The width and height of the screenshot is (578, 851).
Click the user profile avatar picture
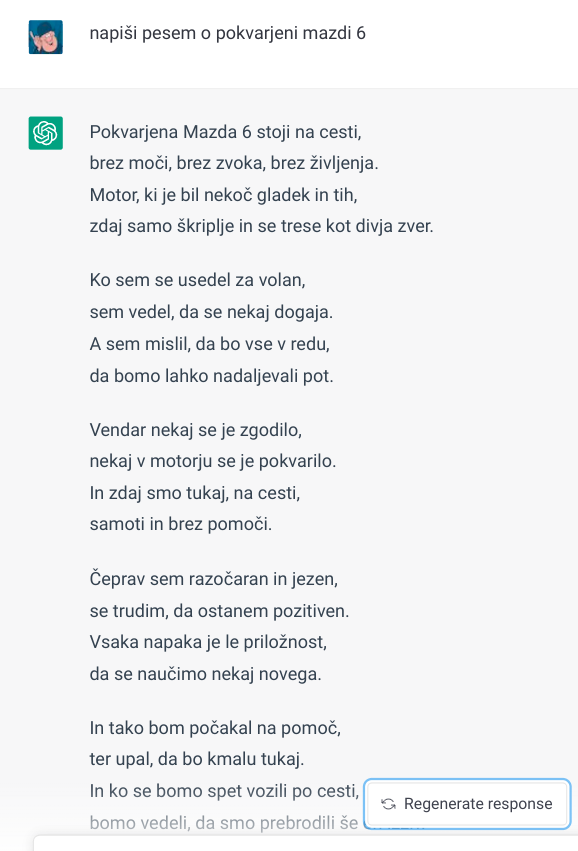click(46, 37)
